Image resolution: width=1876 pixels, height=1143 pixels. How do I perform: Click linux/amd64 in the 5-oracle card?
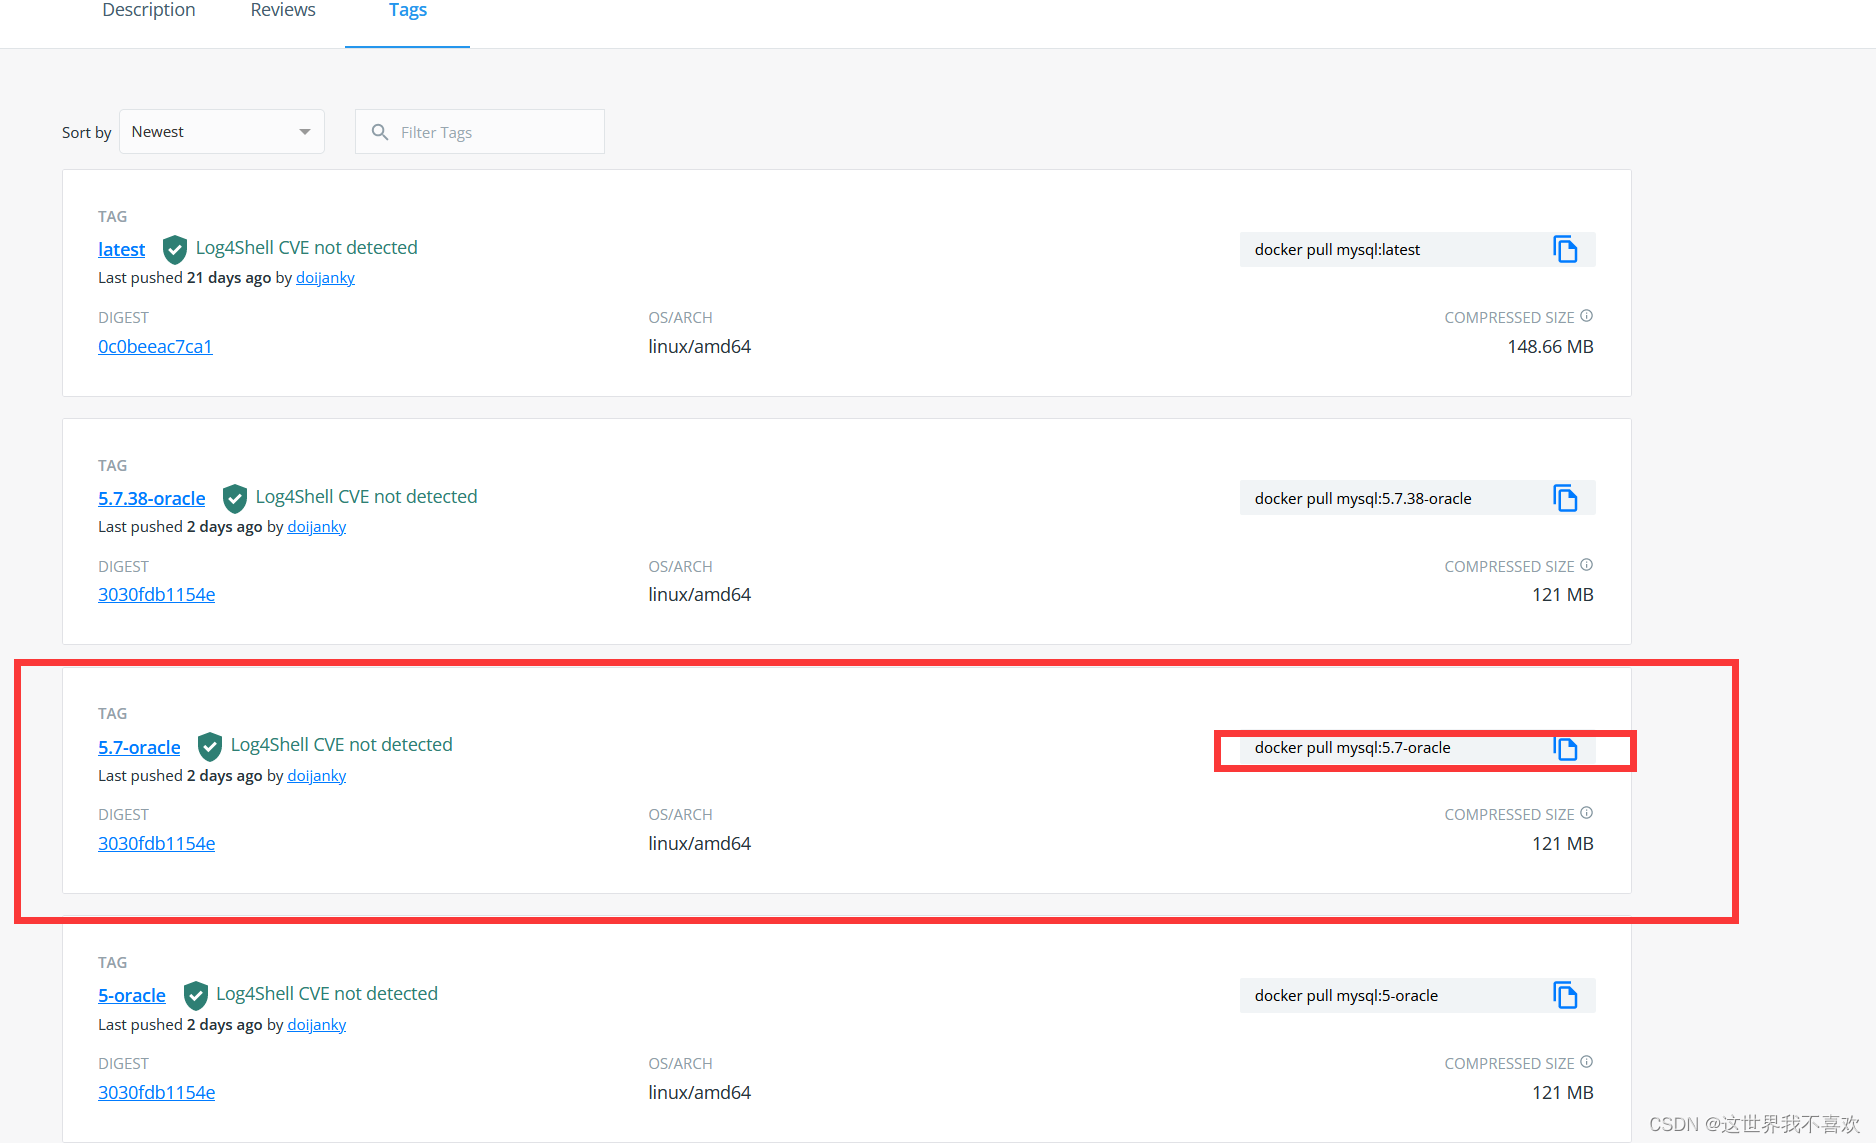[x=699, y=1092]
